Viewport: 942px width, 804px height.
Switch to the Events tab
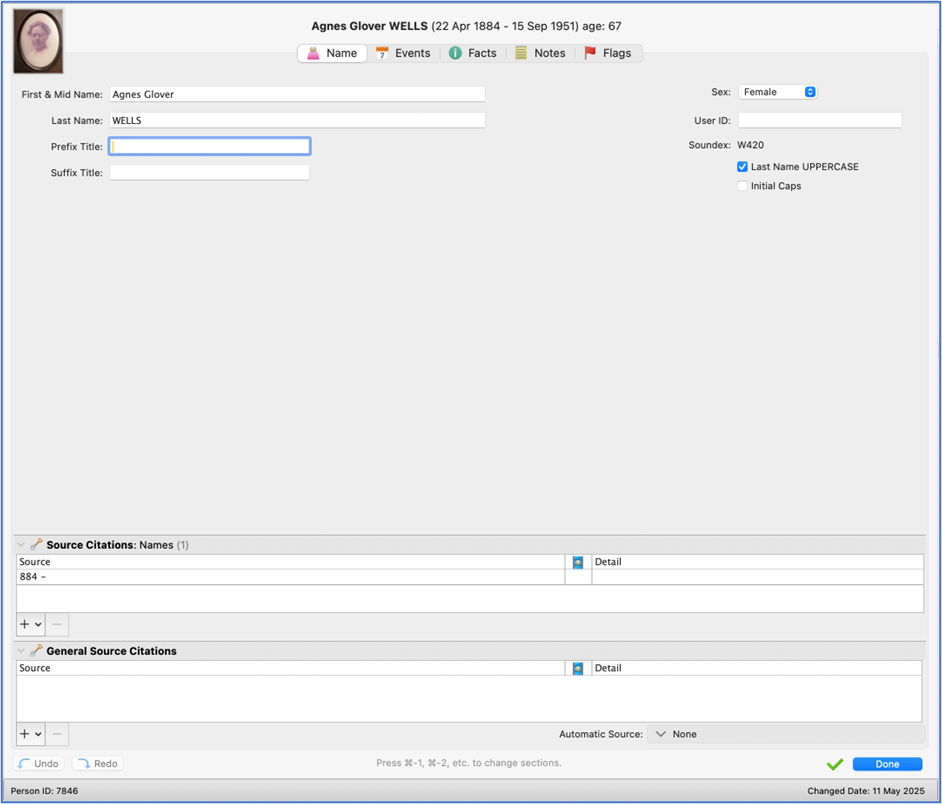403,53
